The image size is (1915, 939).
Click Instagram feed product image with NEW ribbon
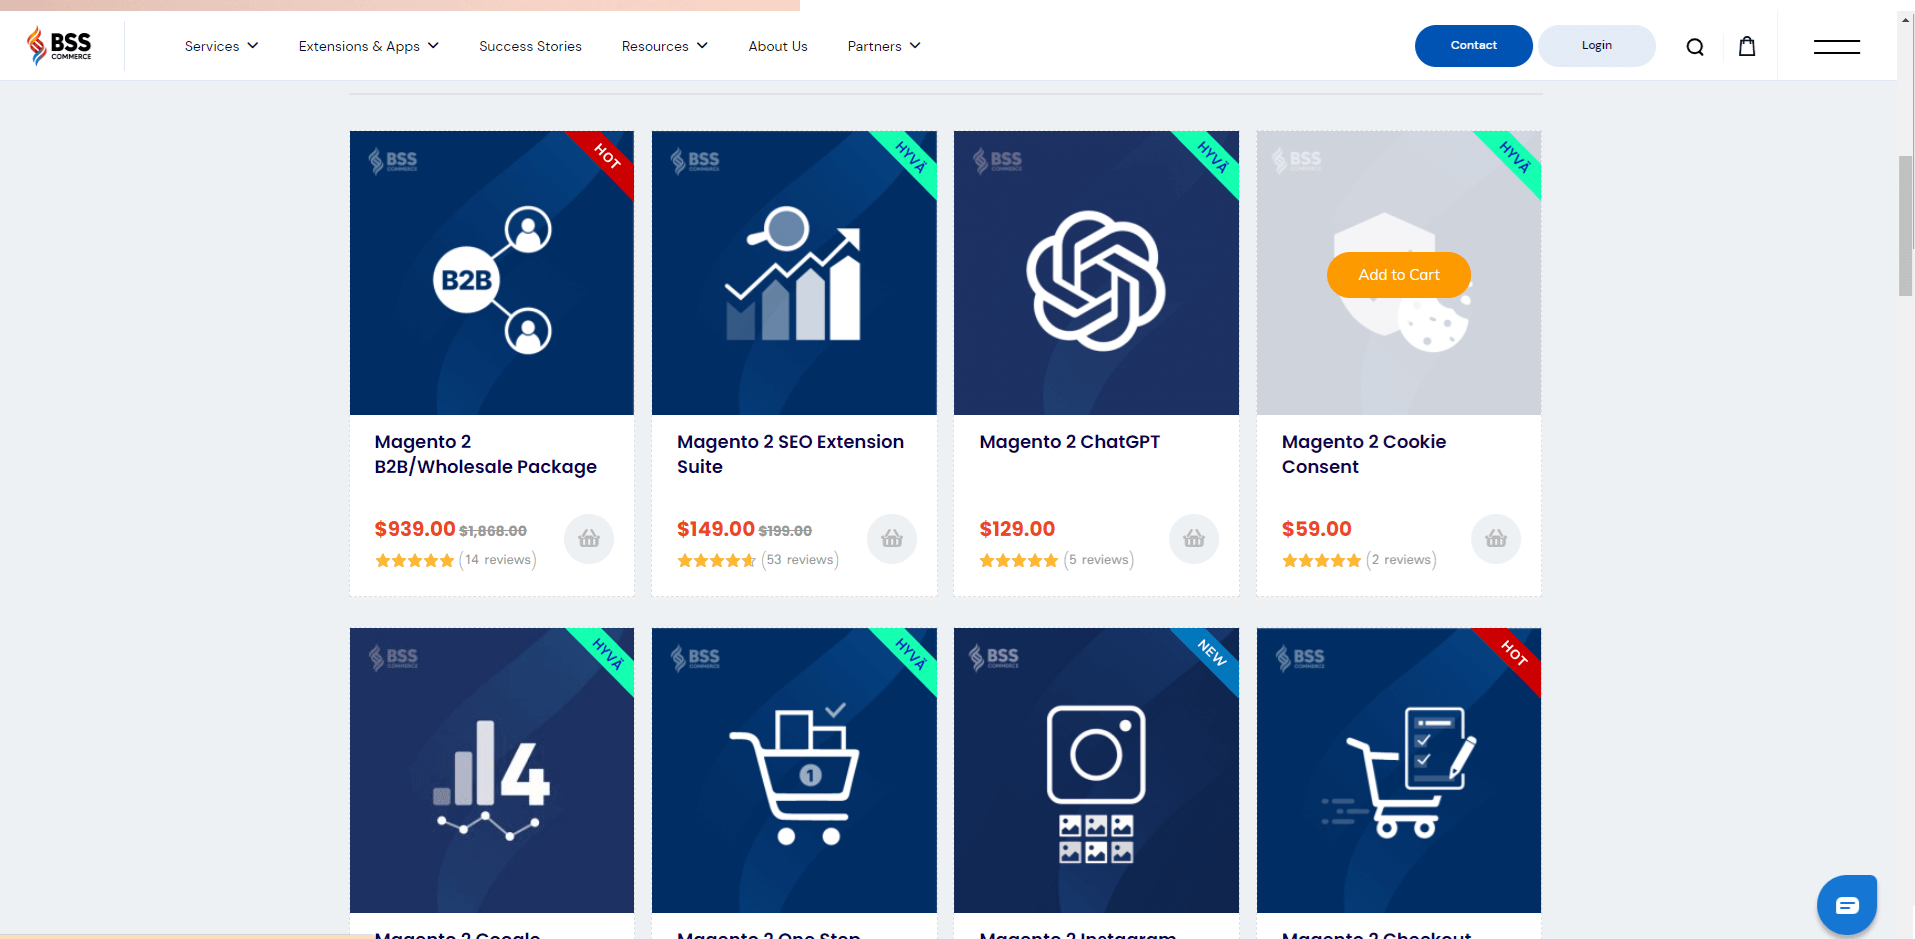pyautogui.click(x=1096, y=770)
